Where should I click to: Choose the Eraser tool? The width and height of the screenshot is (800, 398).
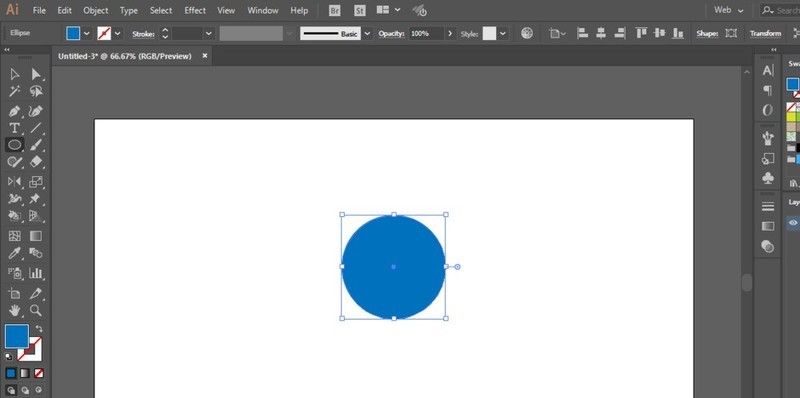click(x=36, y=162)
